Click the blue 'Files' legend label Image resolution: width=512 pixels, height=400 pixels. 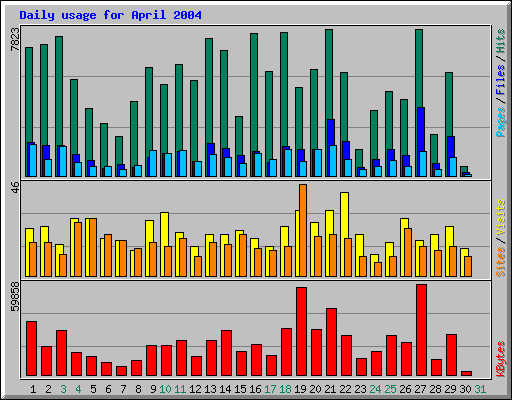(500, 80)
